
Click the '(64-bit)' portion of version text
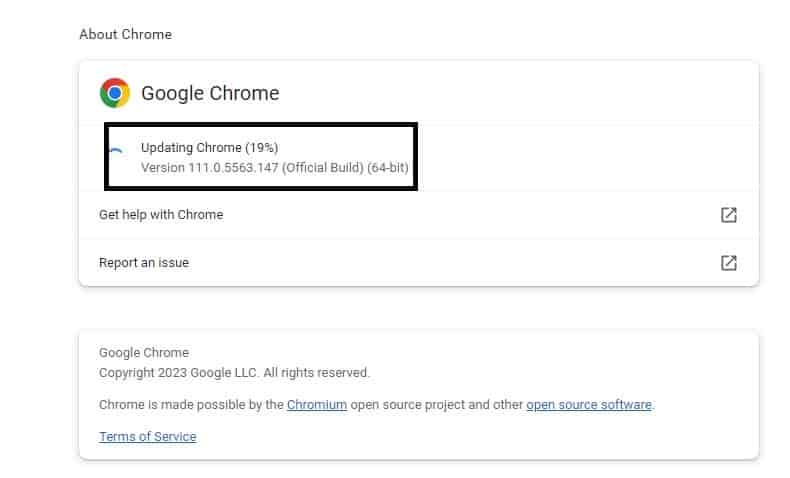[x=387, y=168]
